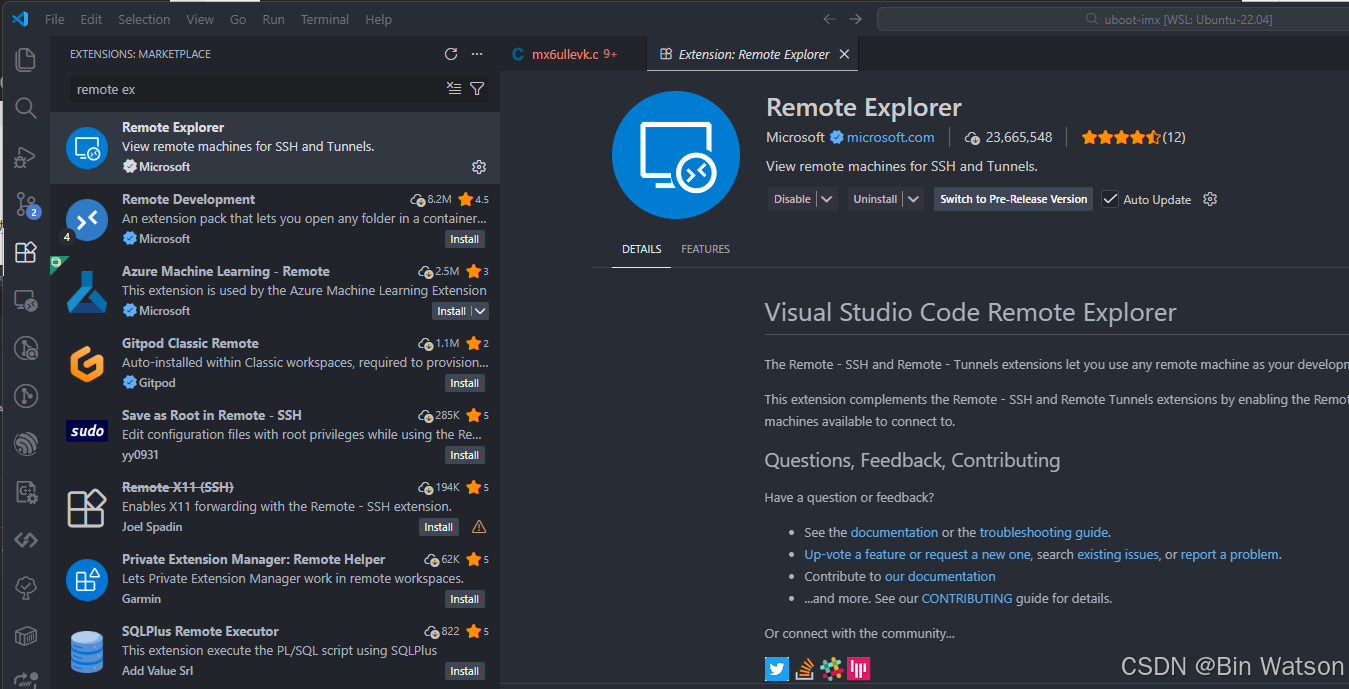Open the Twitter community icon
This screenshot has height=689, width=1349.
click(x=777, y=669)
